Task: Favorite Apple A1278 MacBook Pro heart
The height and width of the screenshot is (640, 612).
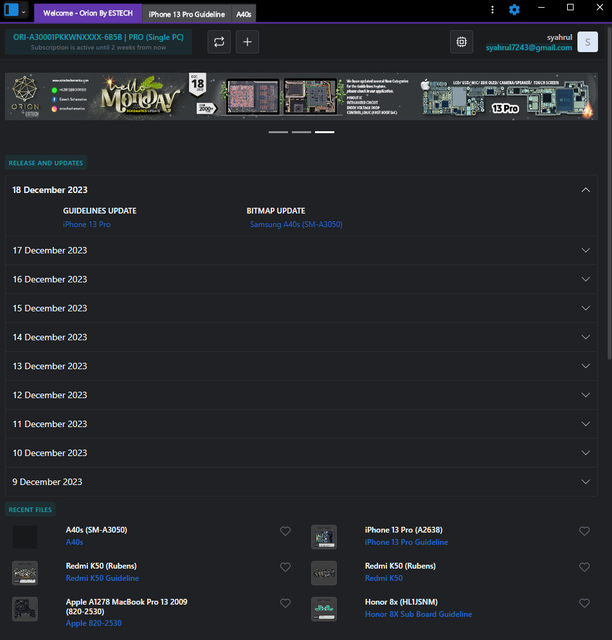Action: tap(285, 603)
